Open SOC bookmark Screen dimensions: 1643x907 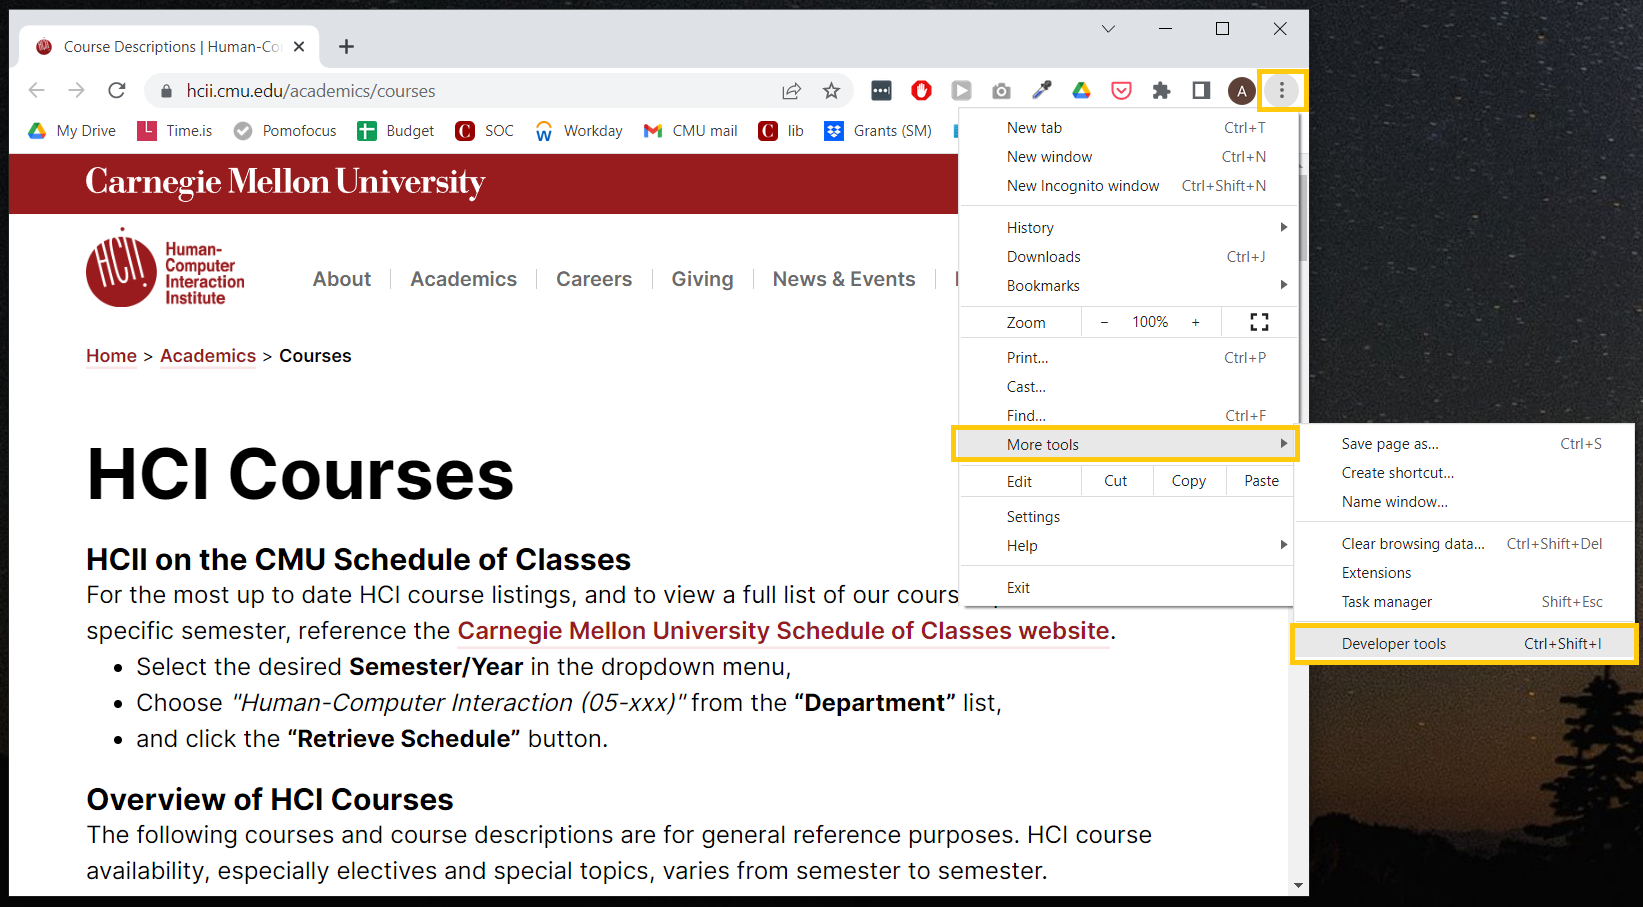[x=485, y=131]
